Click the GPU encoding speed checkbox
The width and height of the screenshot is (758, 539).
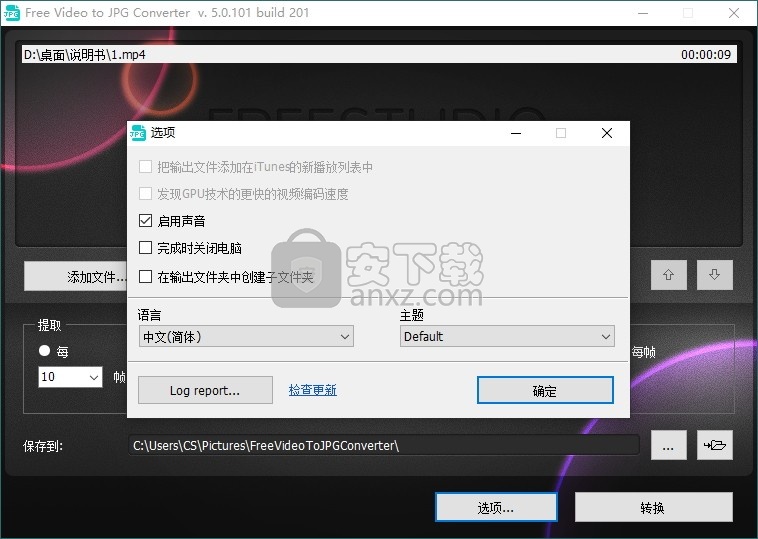[145, 194]
